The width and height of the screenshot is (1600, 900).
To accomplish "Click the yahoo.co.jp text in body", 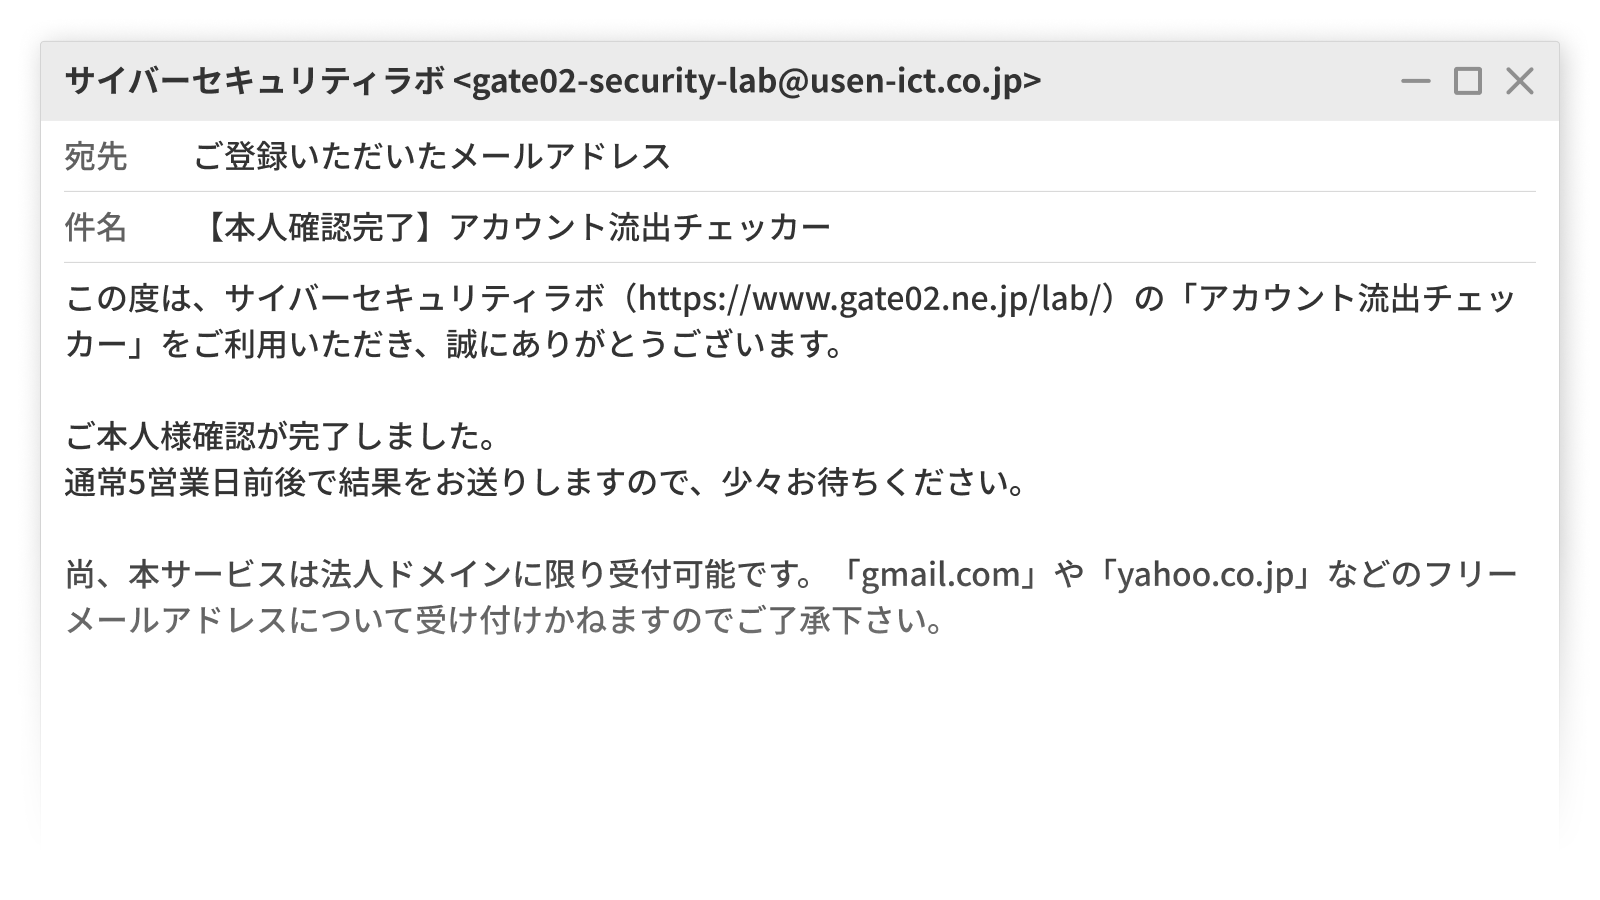I will pyautogui.click(x=1205, y=575).
